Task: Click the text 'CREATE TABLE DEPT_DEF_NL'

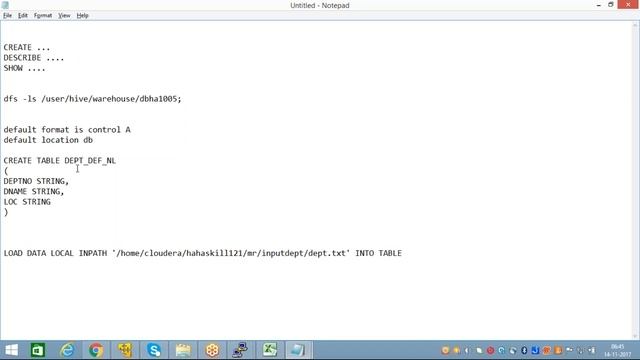Action: click(x=60, y=160)
